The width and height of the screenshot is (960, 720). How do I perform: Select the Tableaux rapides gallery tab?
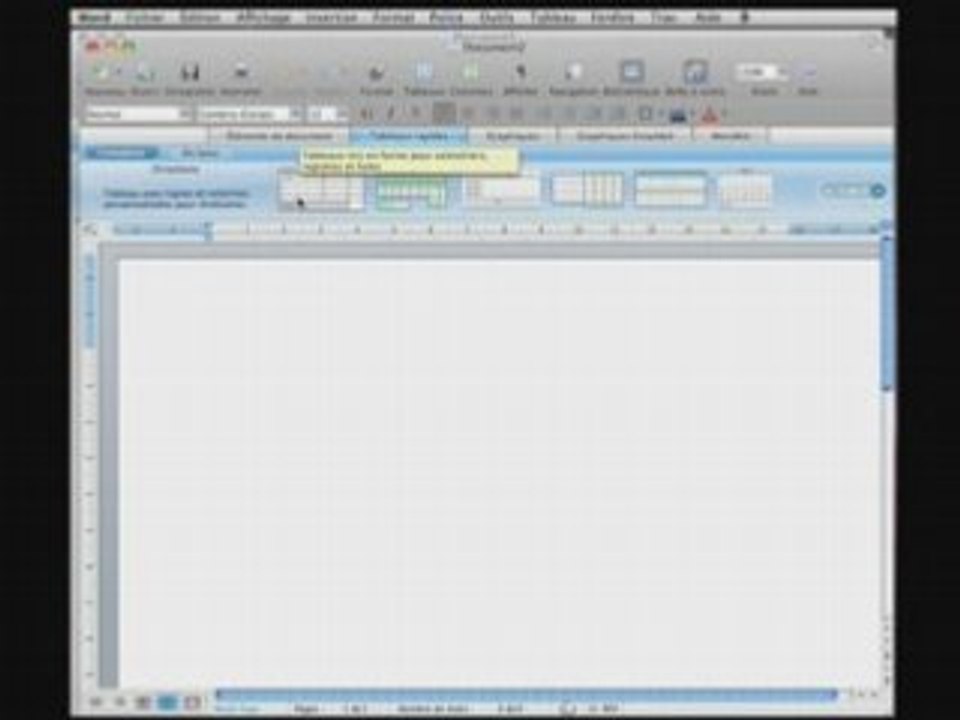click(x=409, y=135)
